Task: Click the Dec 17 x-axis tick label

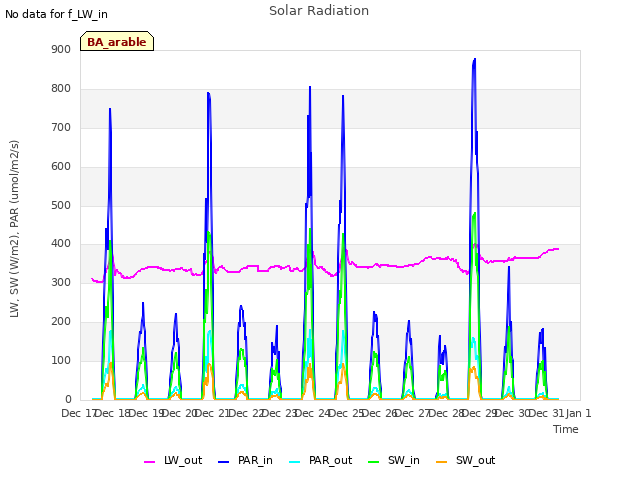Action: (x=78, y=413)
